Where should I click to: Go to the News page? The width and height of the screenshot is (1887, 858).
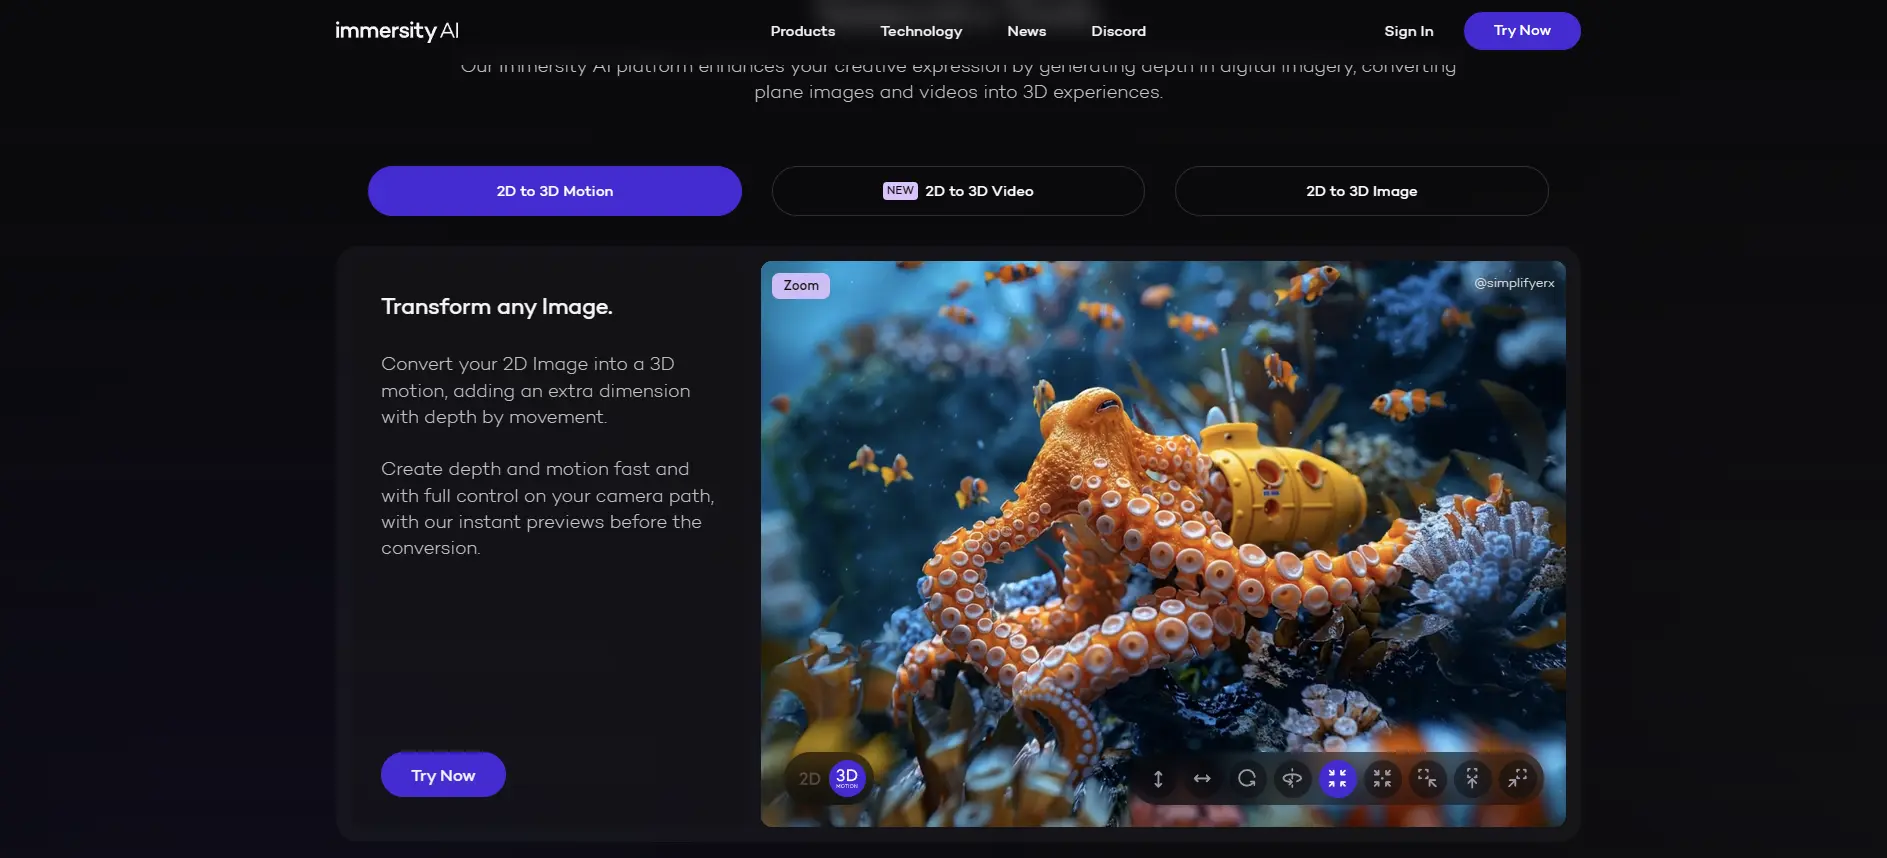(1027, 31)
